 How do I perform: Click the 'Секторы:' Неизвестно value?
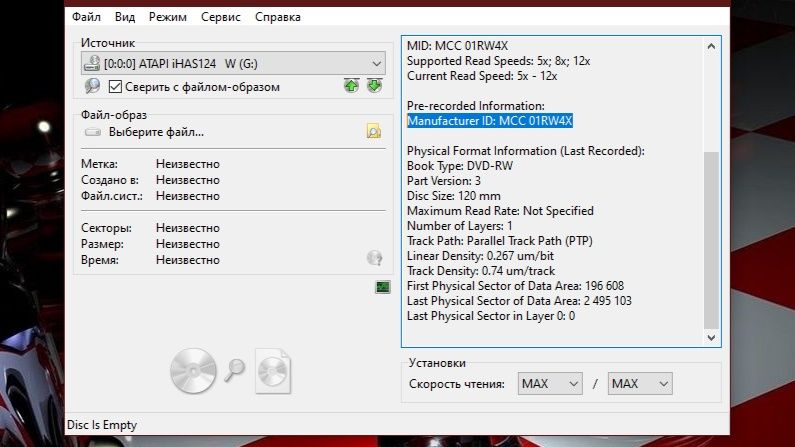click(x=188, y=228)
